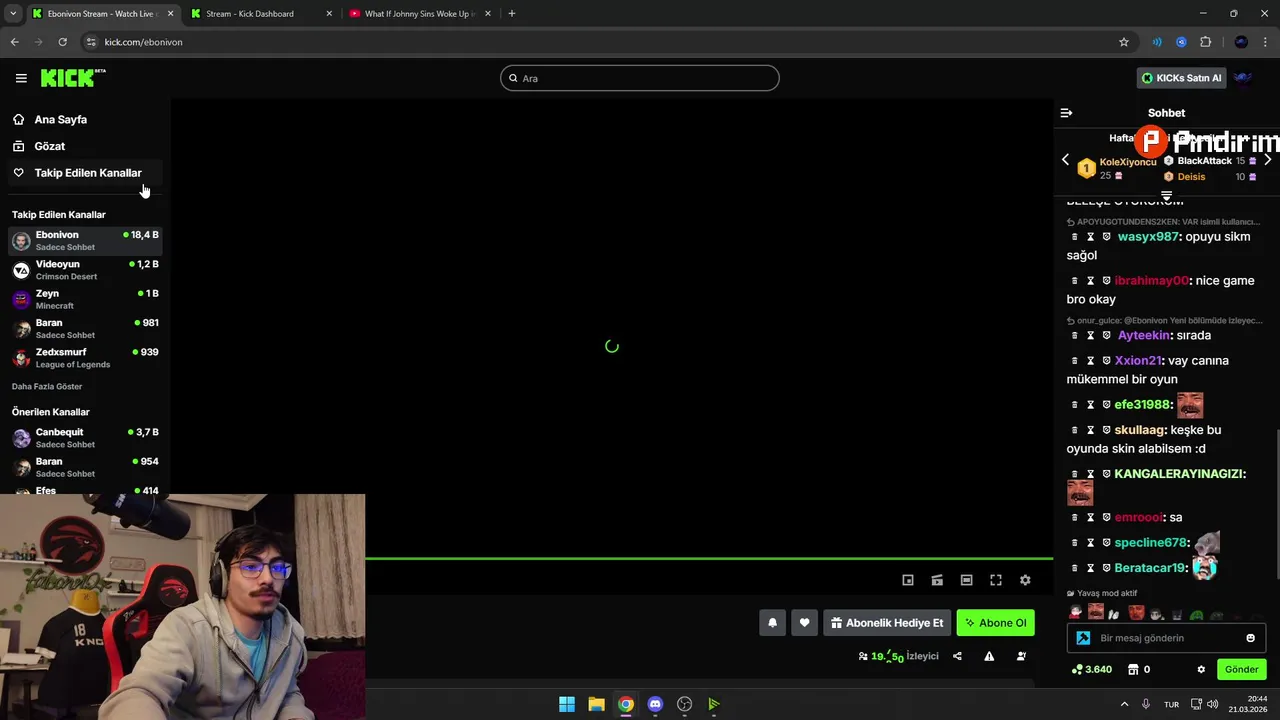The image size is (1280, 720).
Task: Reload the page in Chrome
Action: point(62,42)
